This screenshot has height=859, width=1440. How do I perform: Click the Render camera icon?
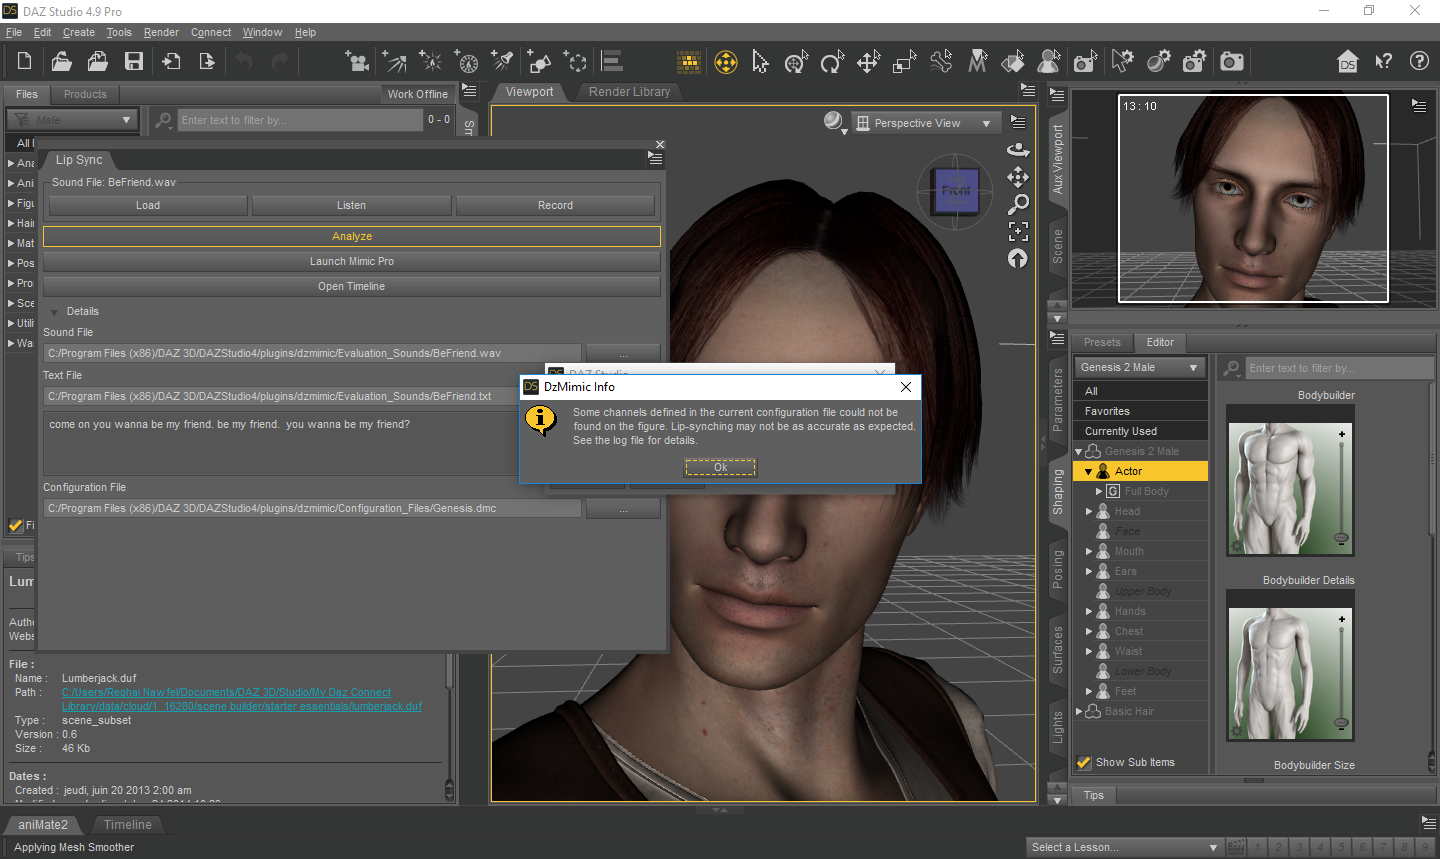pos(1232,62)
